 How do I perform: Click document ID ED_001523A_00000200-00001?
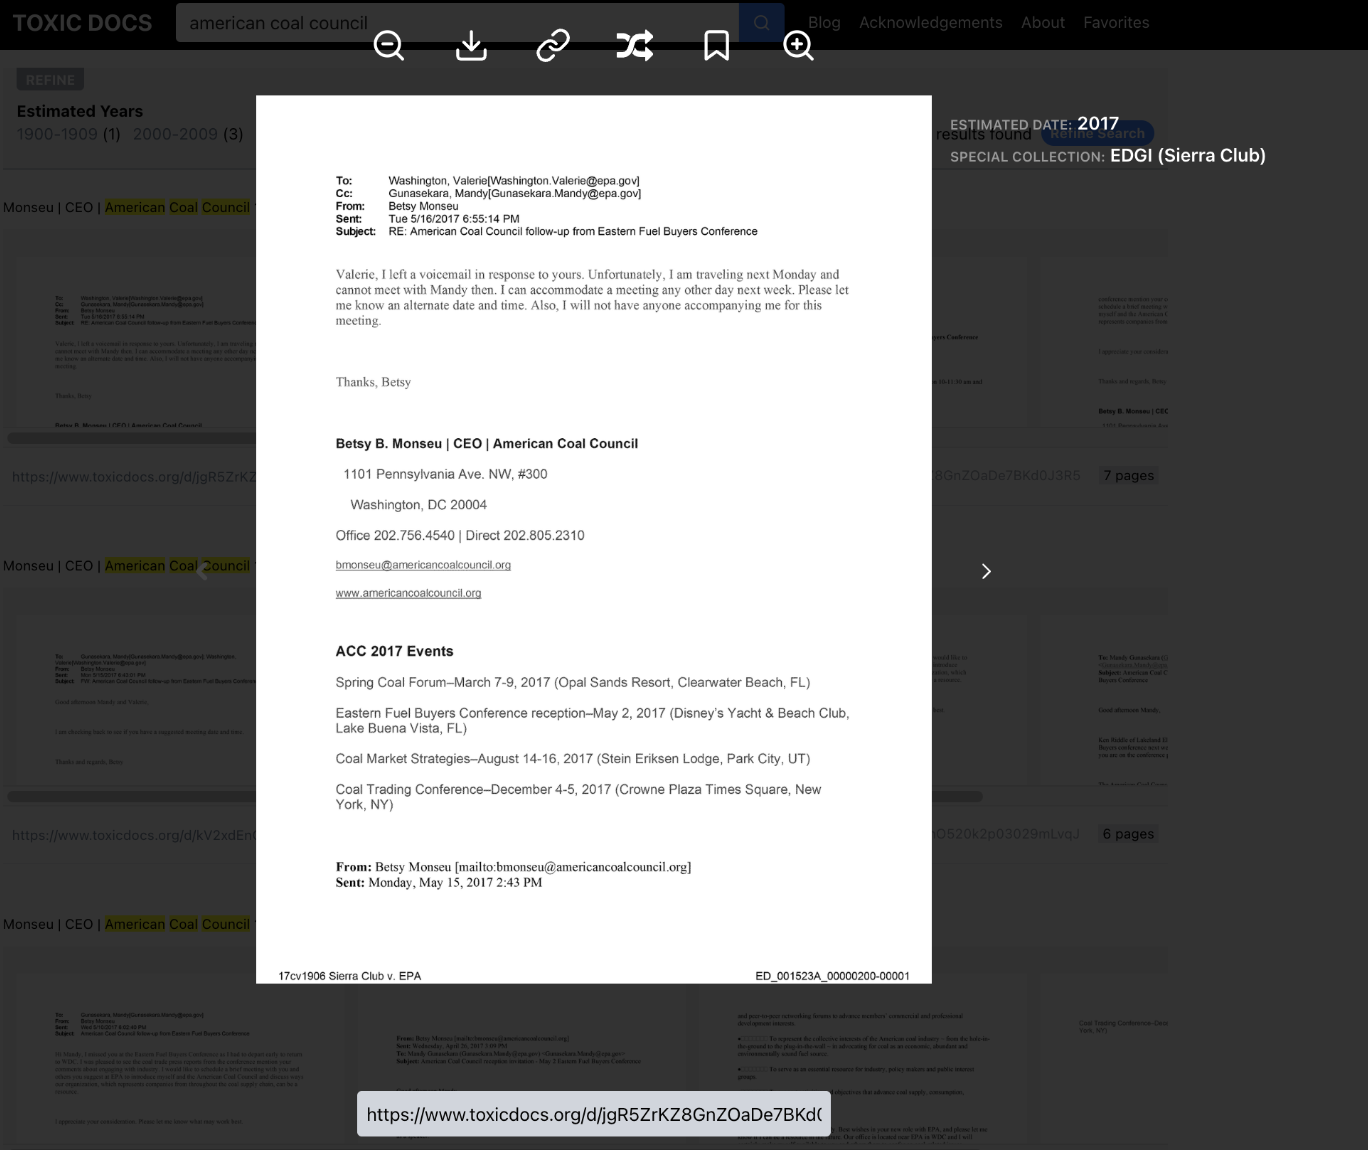tap(832, 976)
